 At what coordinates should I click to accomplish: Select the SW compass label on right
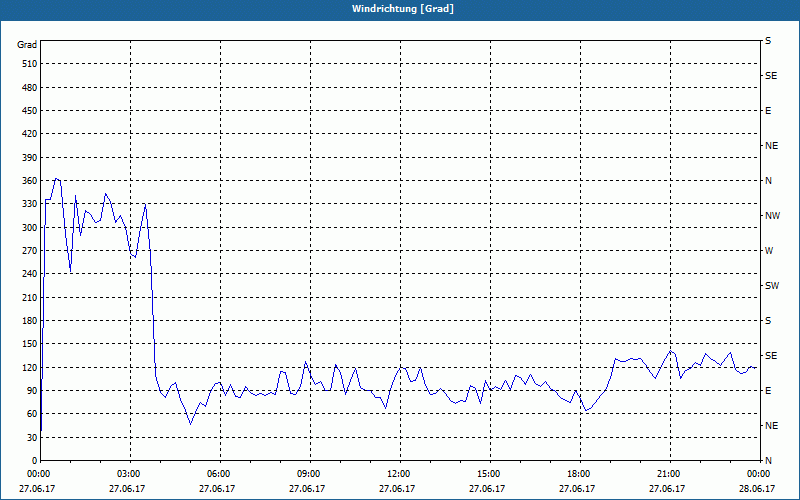coord(772,286)
